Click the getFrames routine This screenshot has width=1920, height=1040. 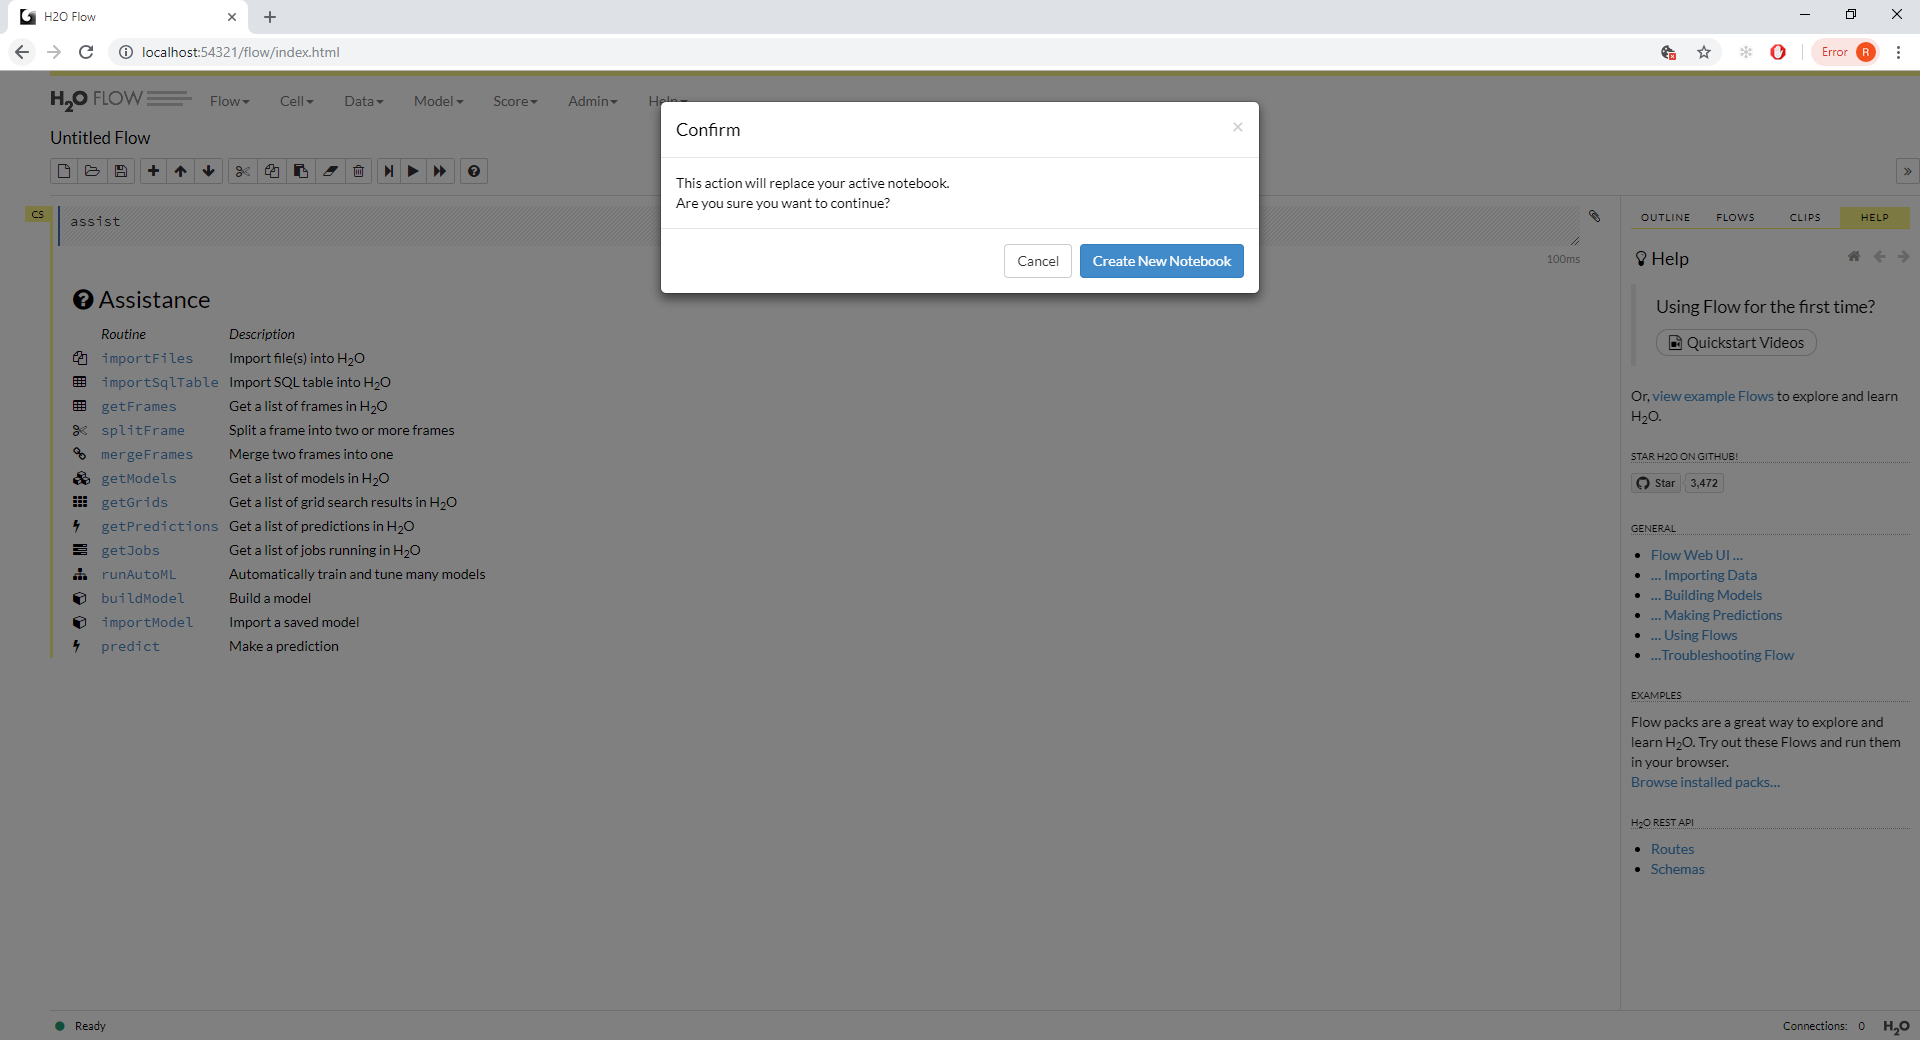(138, 406)
